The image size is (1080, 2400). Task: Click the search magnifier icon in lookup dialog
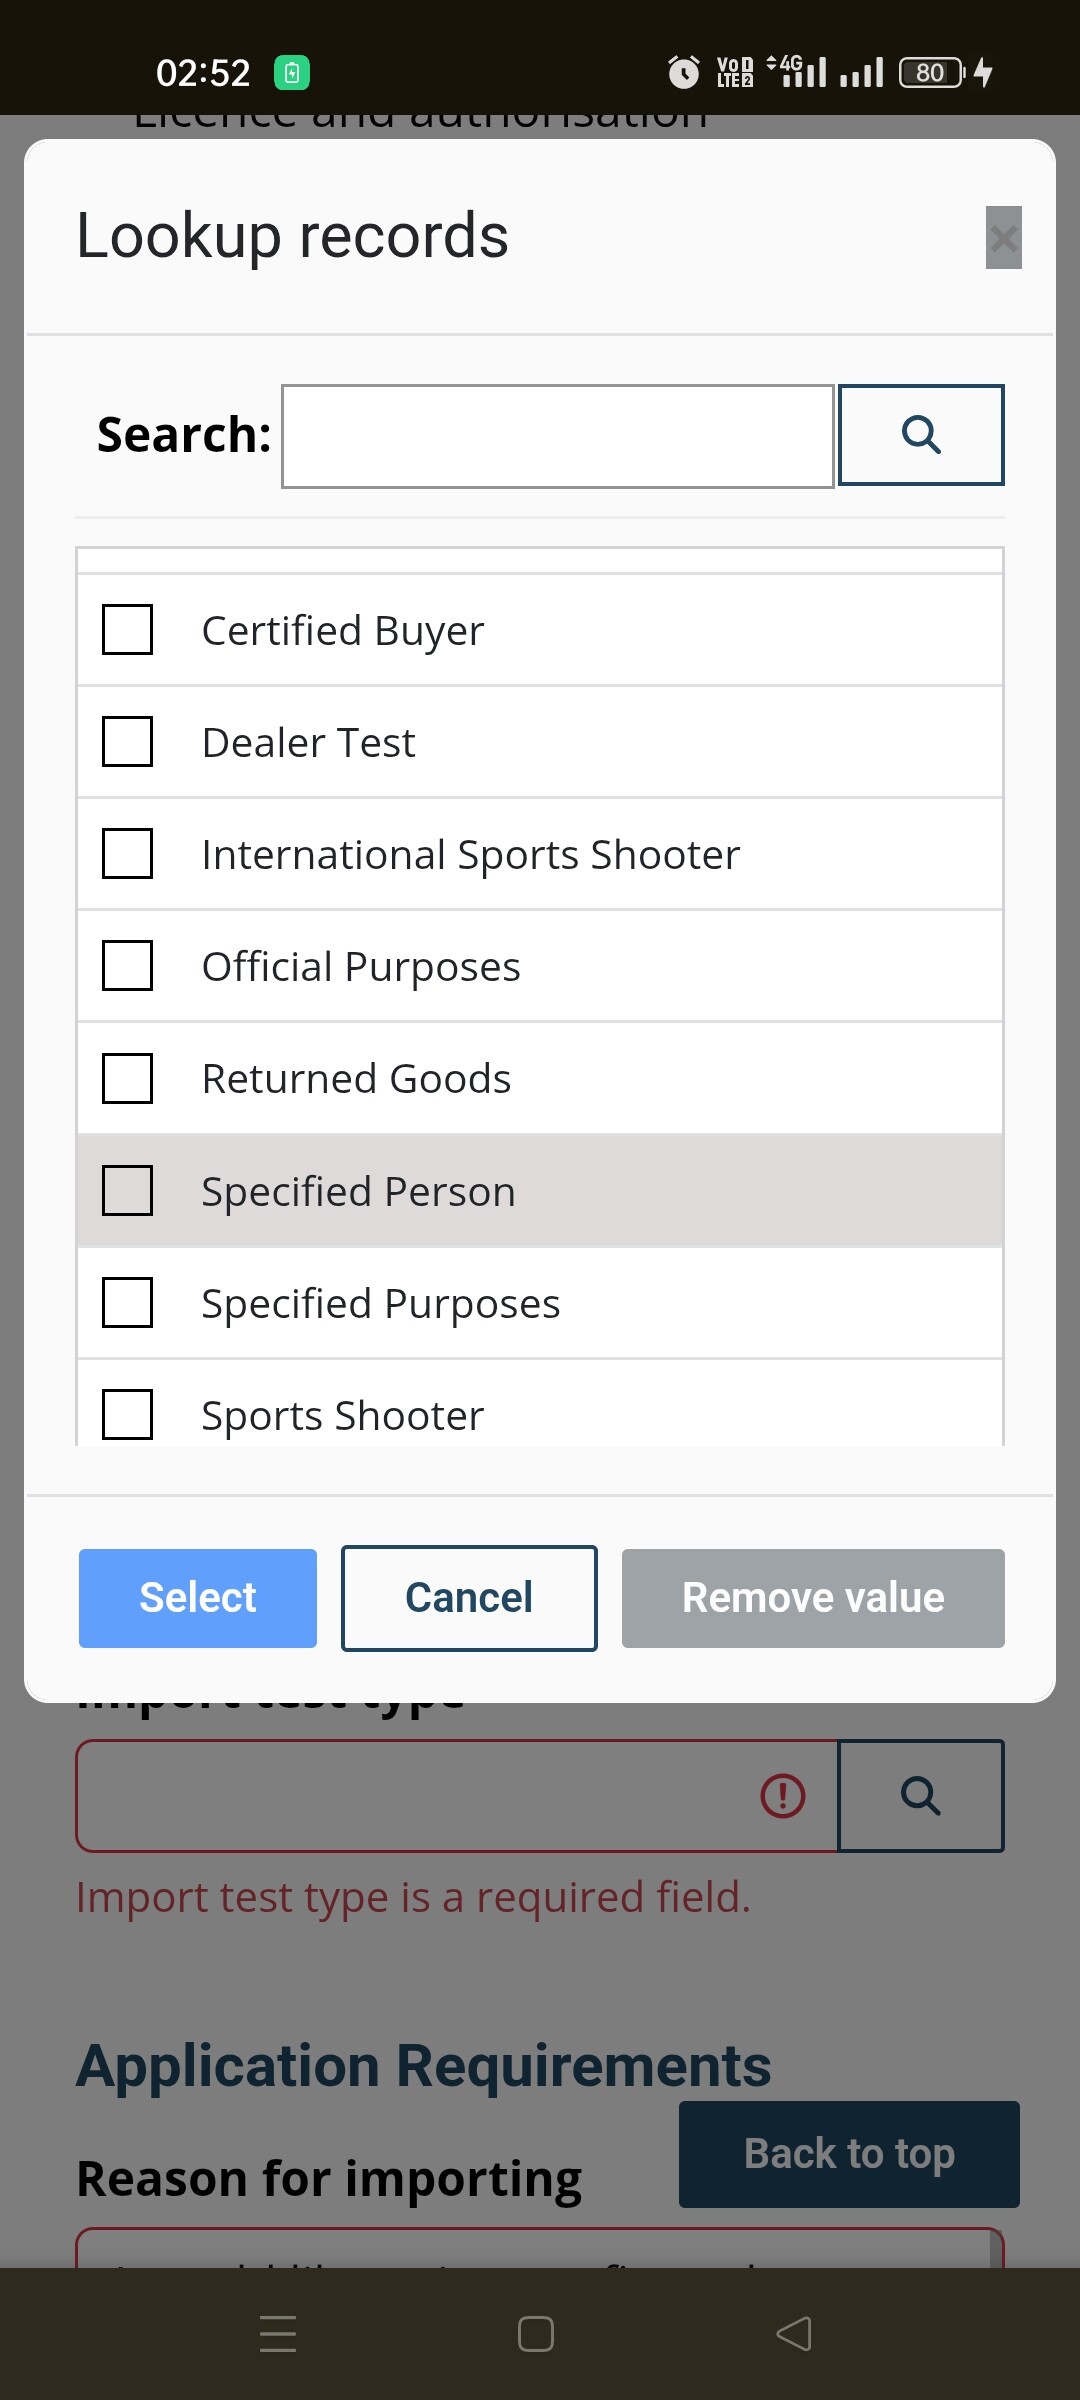[921, 435]
